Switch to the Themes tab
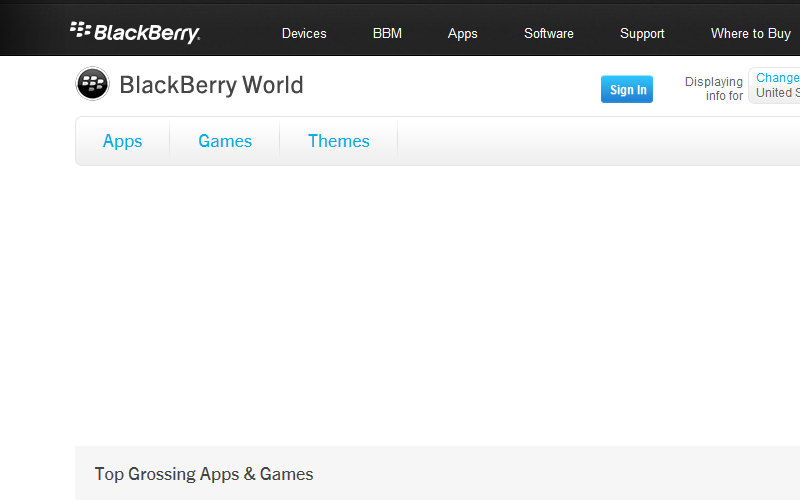The image size is (800, 500). 339,141
